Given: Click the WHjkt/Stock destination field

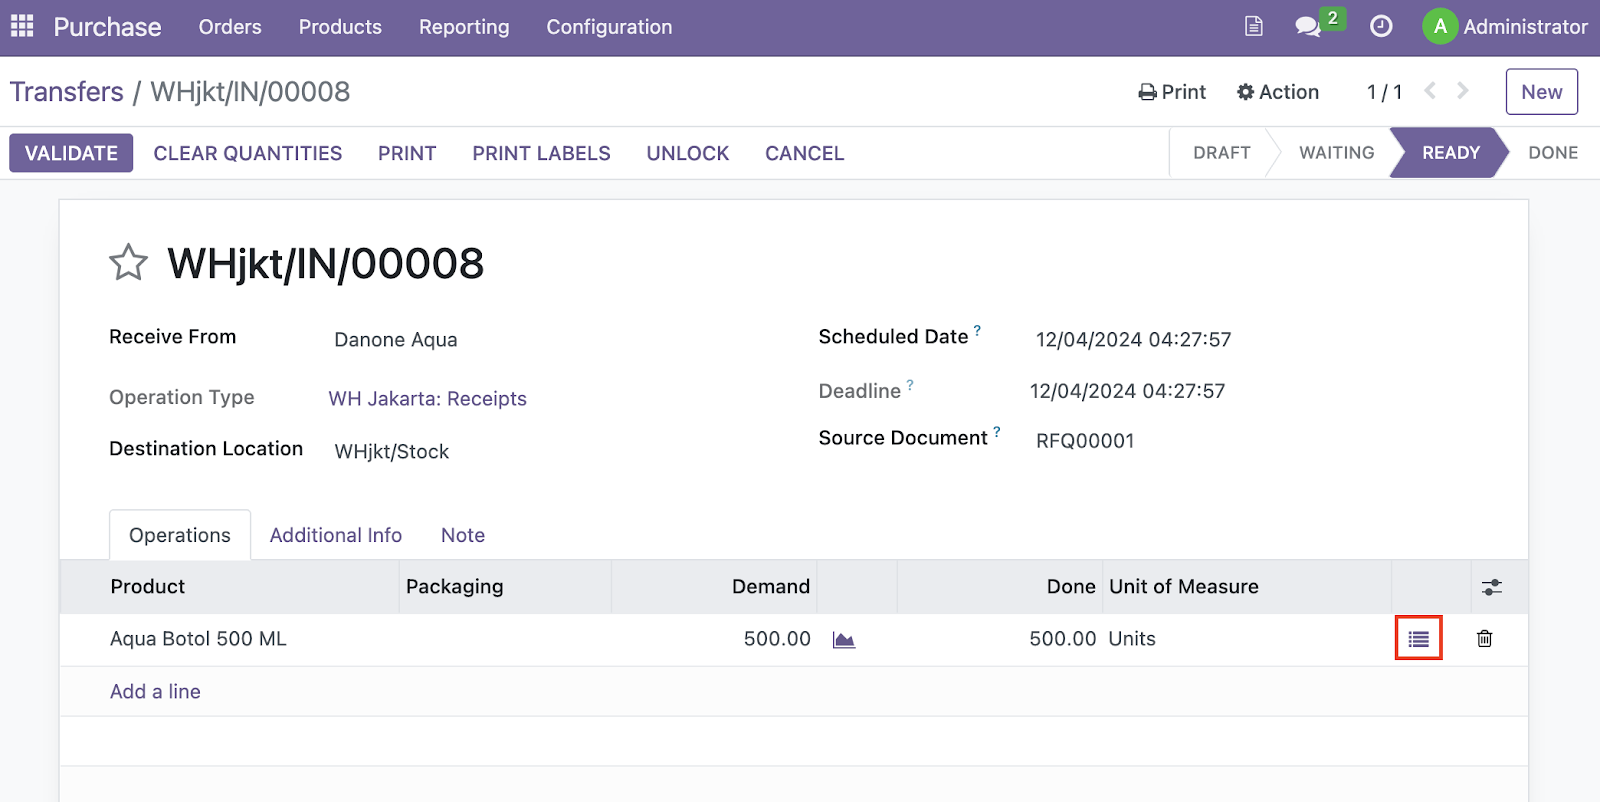Looking at the screenshot, I should pyautogui.click(x=392, y=452).
